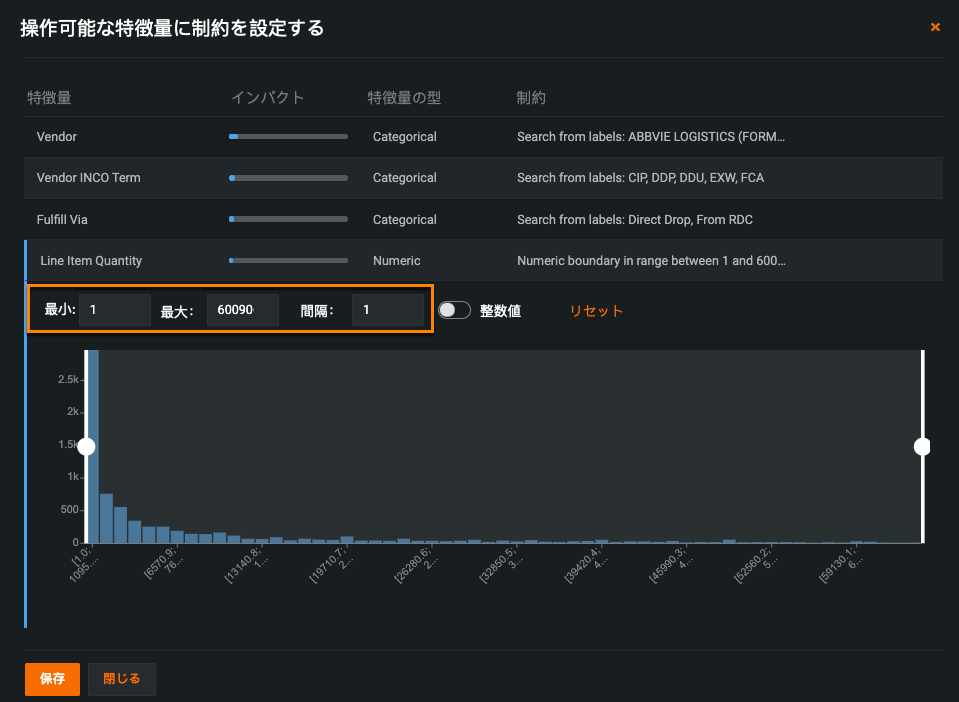Expand the Vendor feature row

click(57, 136)
